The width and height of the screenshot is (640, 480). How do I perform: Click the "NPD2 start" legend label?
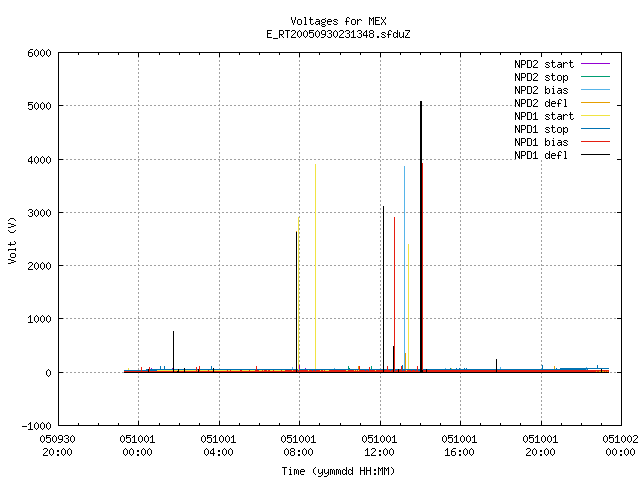click(544, 64)
